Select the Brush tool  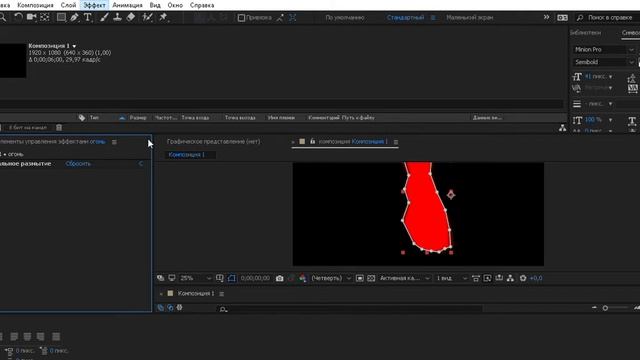click(104, 17)
